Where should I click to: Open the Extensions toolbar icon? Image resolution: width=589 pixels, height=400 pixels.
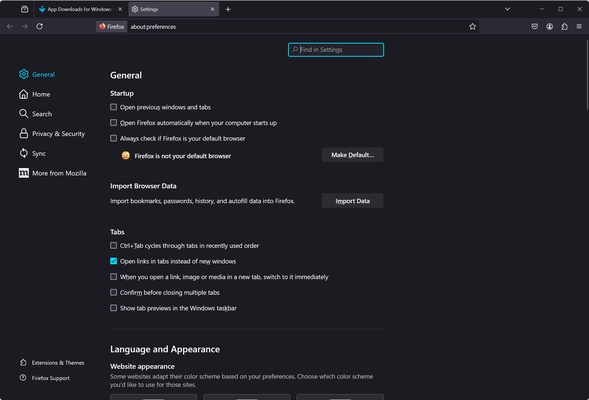pos(564,26)
